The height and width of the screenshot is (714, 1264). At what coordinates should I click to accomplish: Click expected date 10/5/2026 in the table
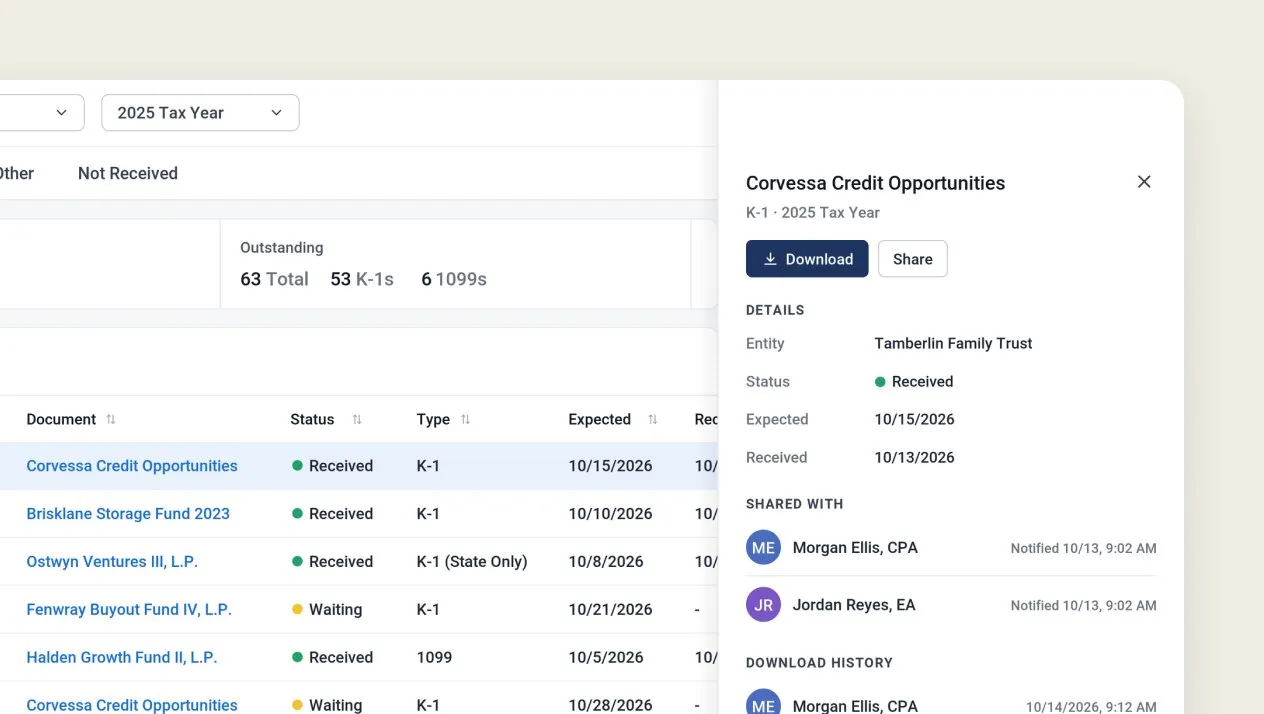tap(606, 658)
